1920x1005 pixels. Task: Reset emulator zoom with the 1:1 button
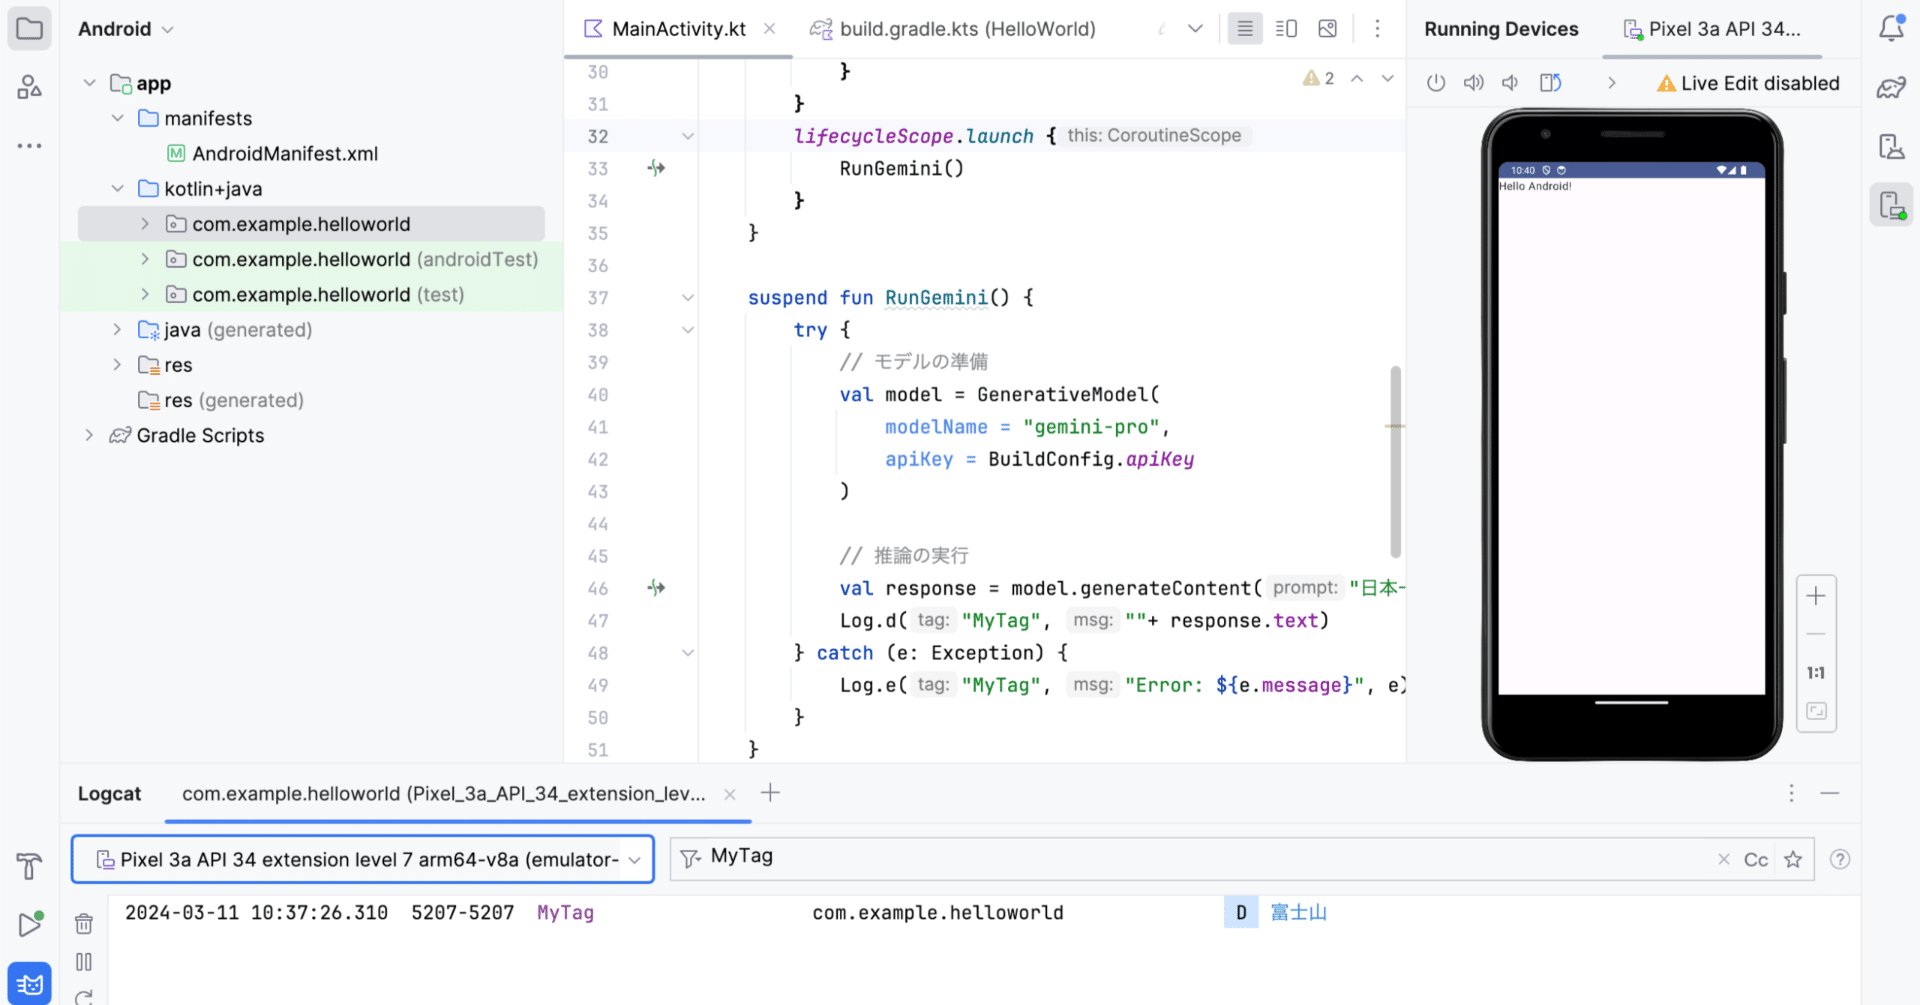tap(1816, 672)
